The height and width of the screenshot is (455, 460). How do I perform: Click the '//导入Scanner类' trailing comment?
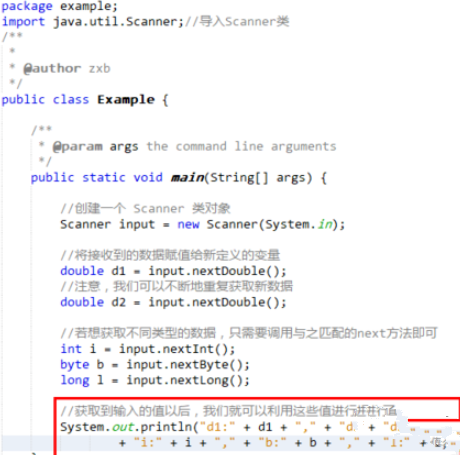click(x=237, y=22)
